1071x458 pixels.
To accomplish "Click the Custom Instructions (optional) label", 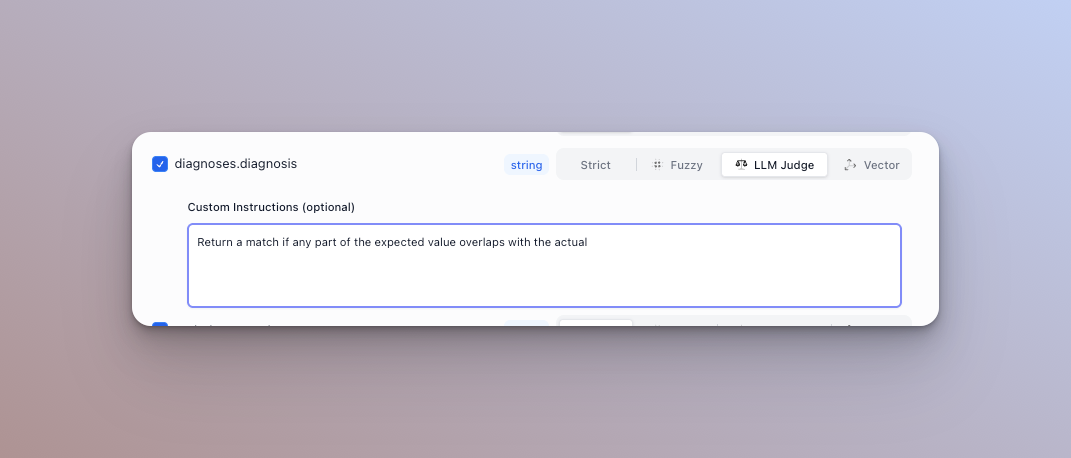I will (271, 207).
